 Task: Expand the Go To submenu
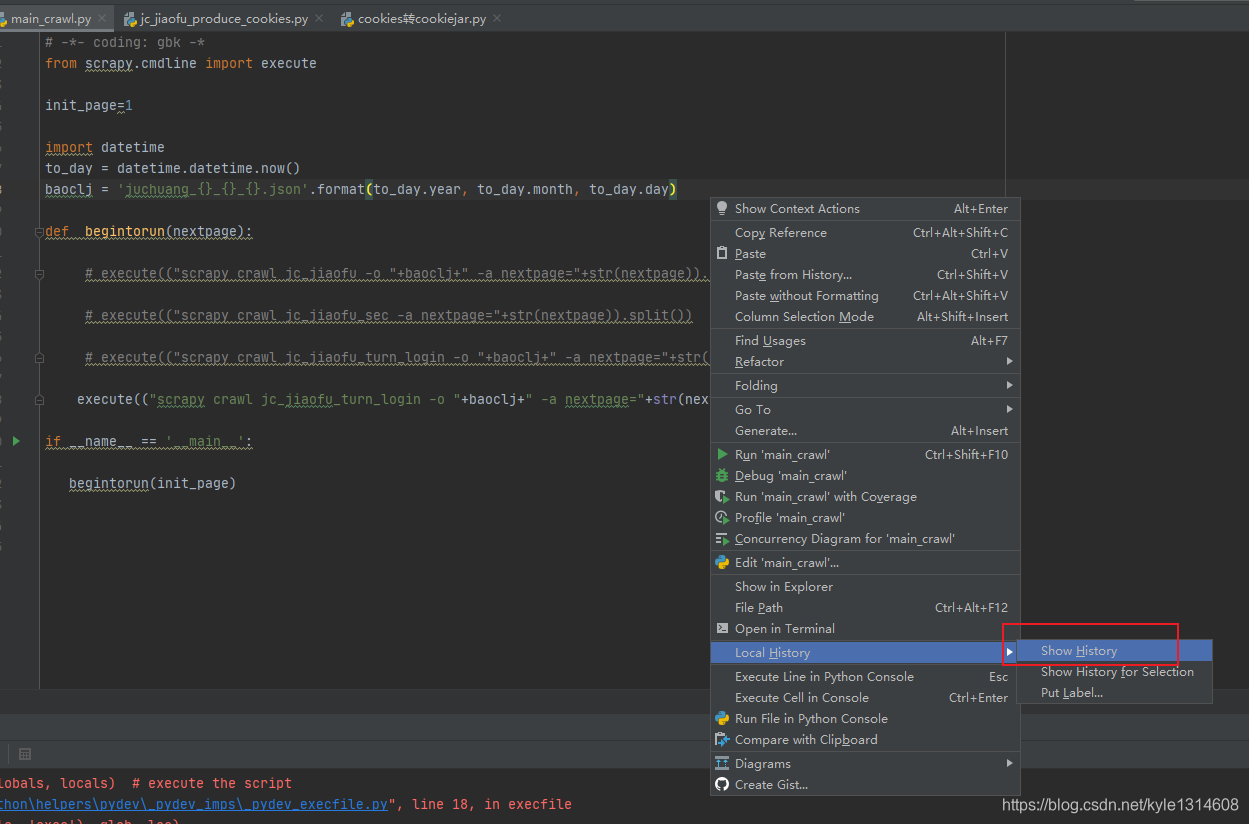coord(865,410)
